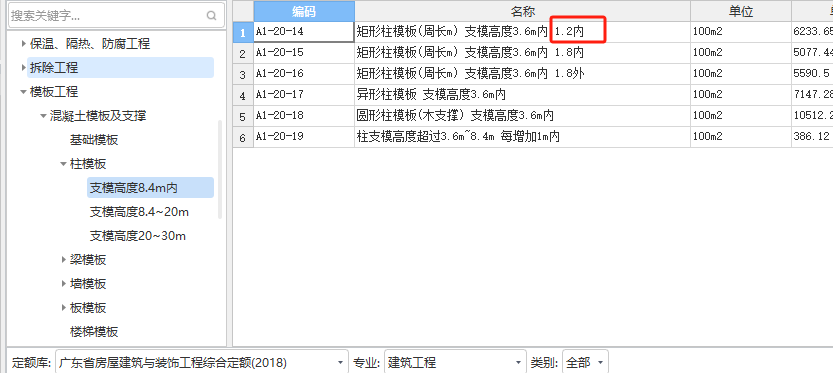833x373 pixels.
Task: Expand the 拆除工程 tree arrow
Action: pos(23,67)
